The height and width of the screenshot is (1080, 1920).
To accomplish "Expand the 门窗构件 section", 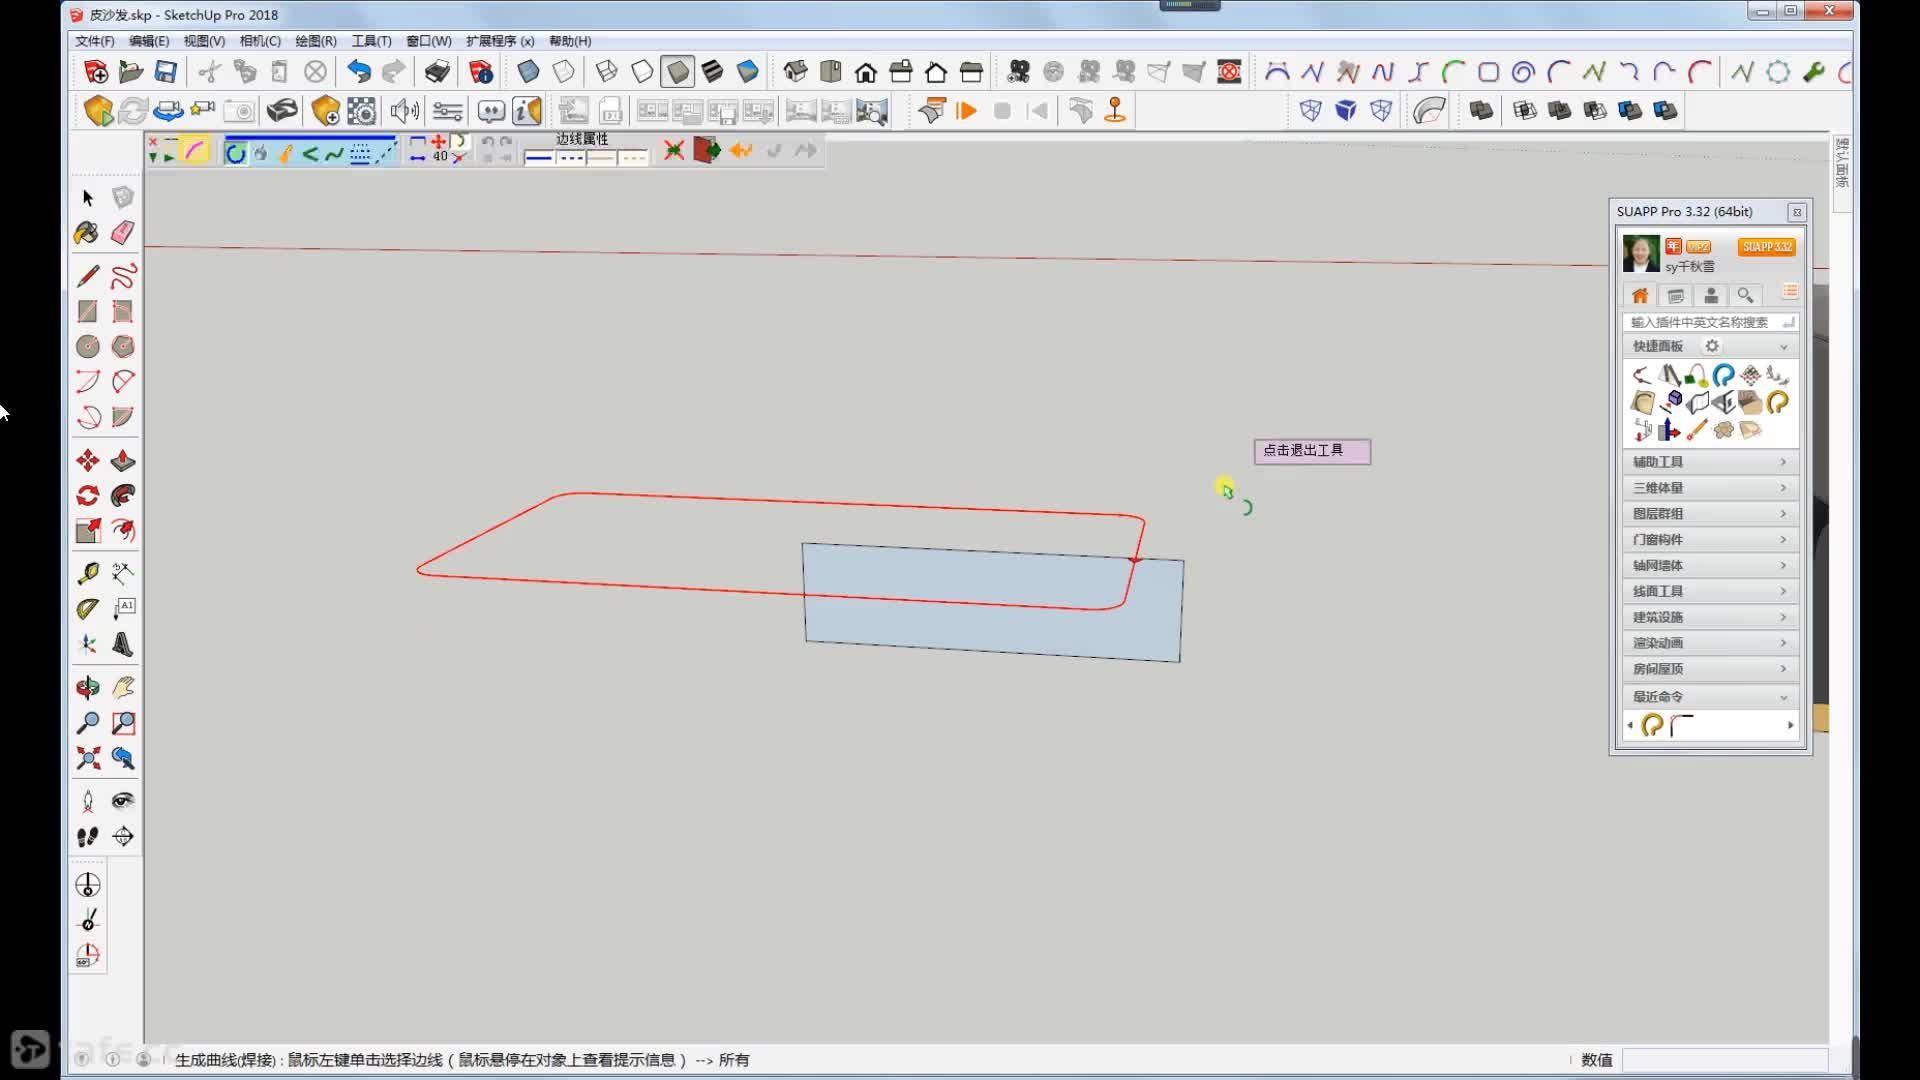I will (x=1710, y=540).
